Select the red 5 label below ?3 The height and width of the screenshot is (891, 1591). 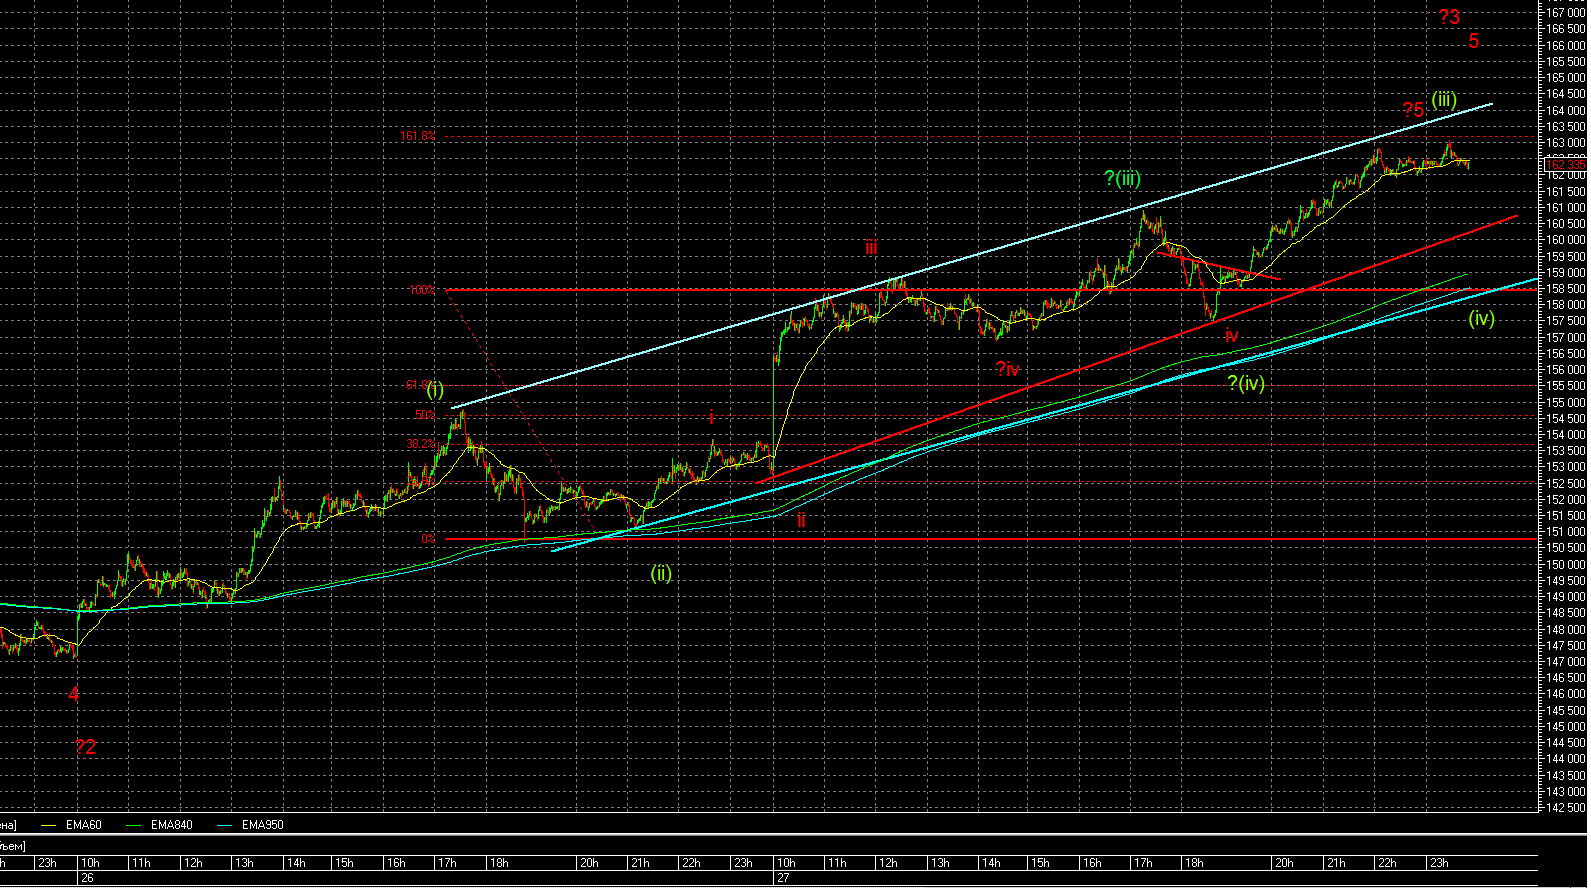pyautogui.click(x=1474, y=42)
